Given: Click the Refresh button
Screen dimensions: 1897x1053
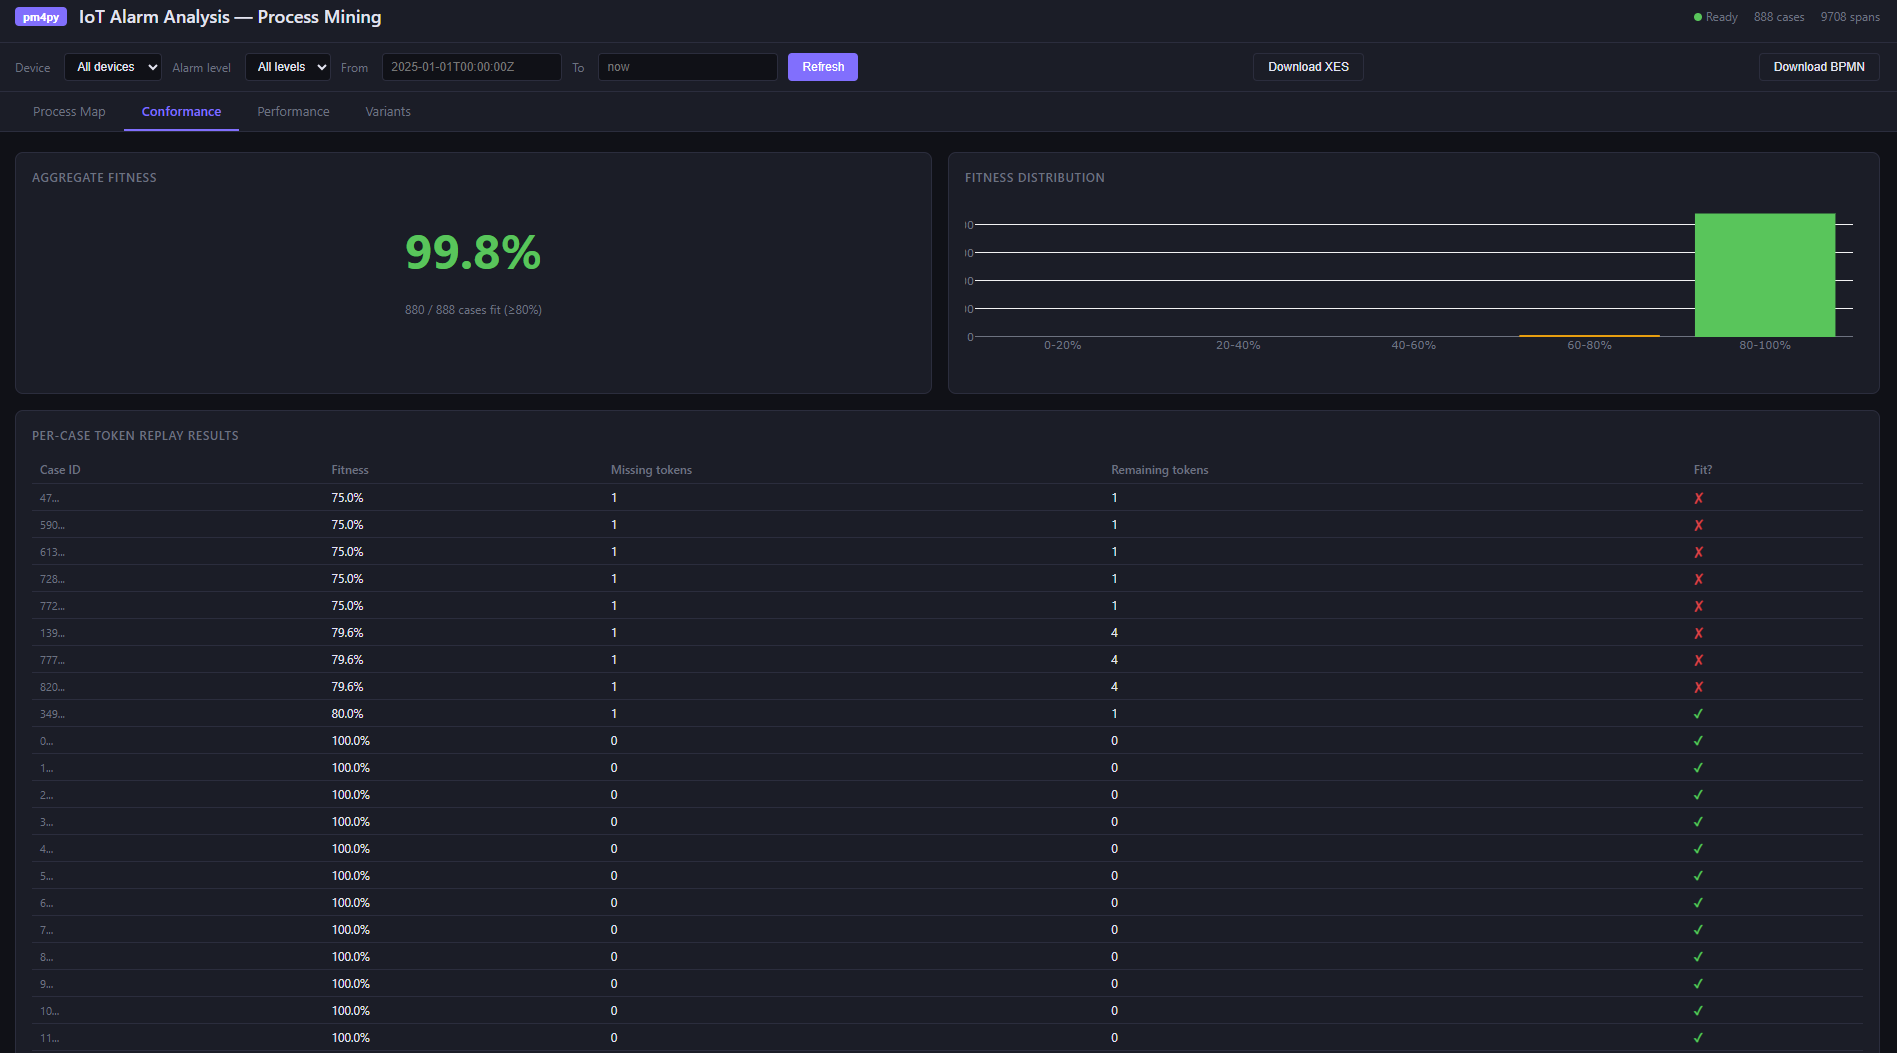Looking at the screenshot, I should pyautogui.click(x=822, y=67).
